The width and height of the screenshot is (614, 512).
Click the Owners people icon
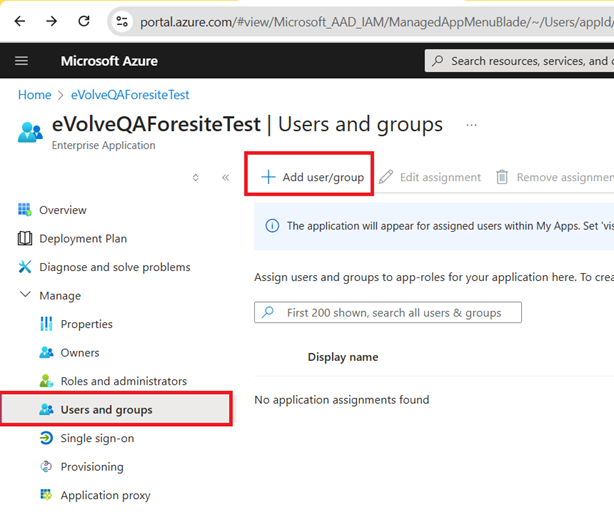tap(46, 353)
